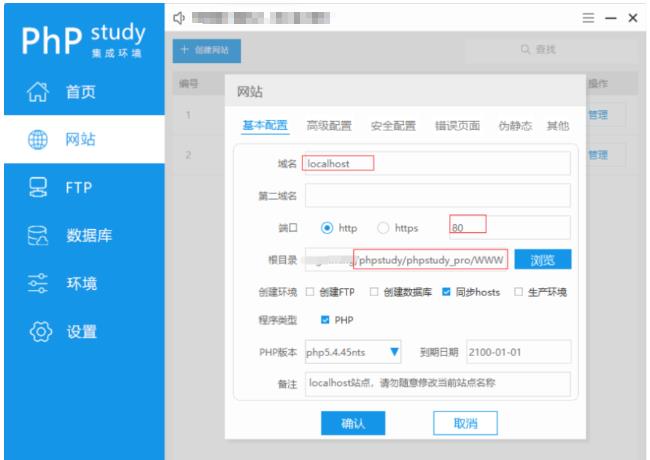
Task: Click the sliders icon beside 环境
Action: pyautogui.click(x=38, y=283)
